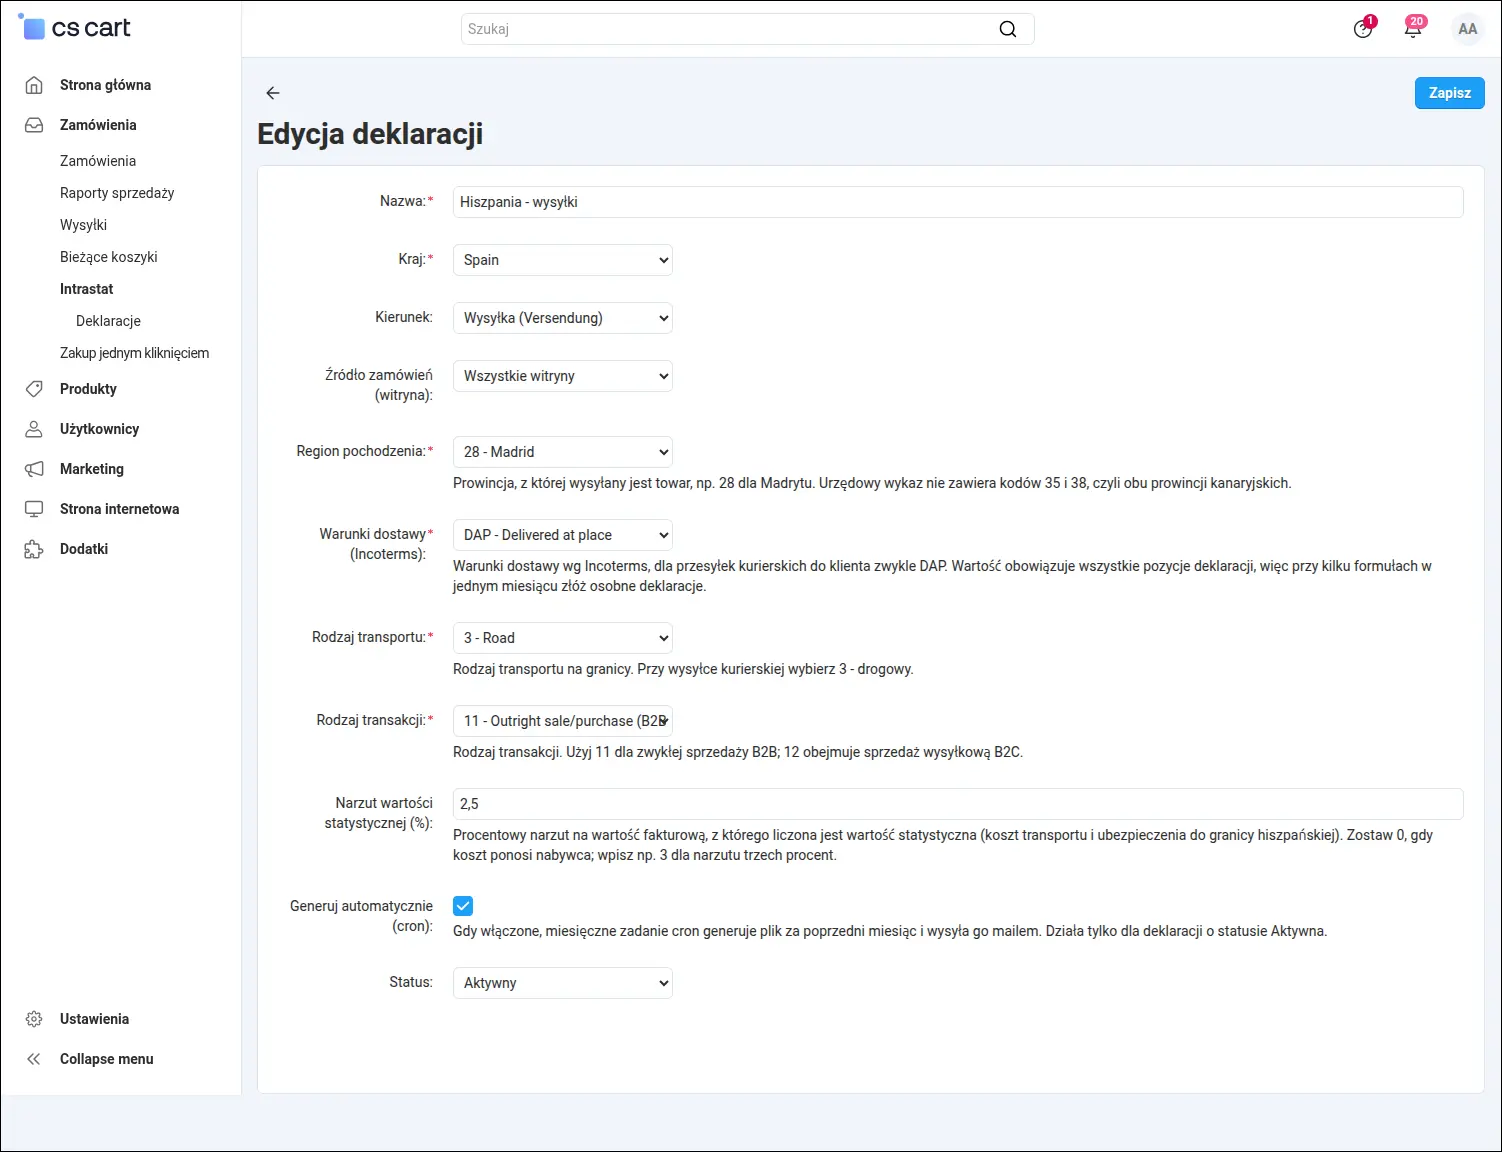The image size is (1502, 1152).
Task: Click the home icon for Strona główna
Action: pos(34,85)
